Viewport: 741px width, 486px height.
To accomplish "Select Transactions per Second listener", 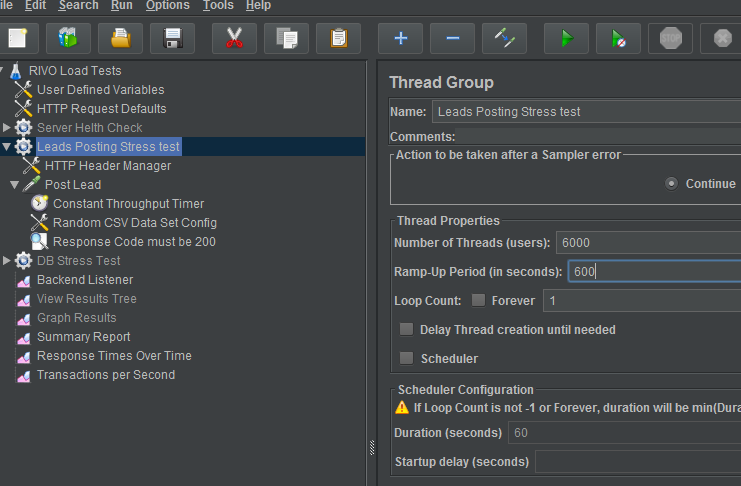I will coord(106,374).
